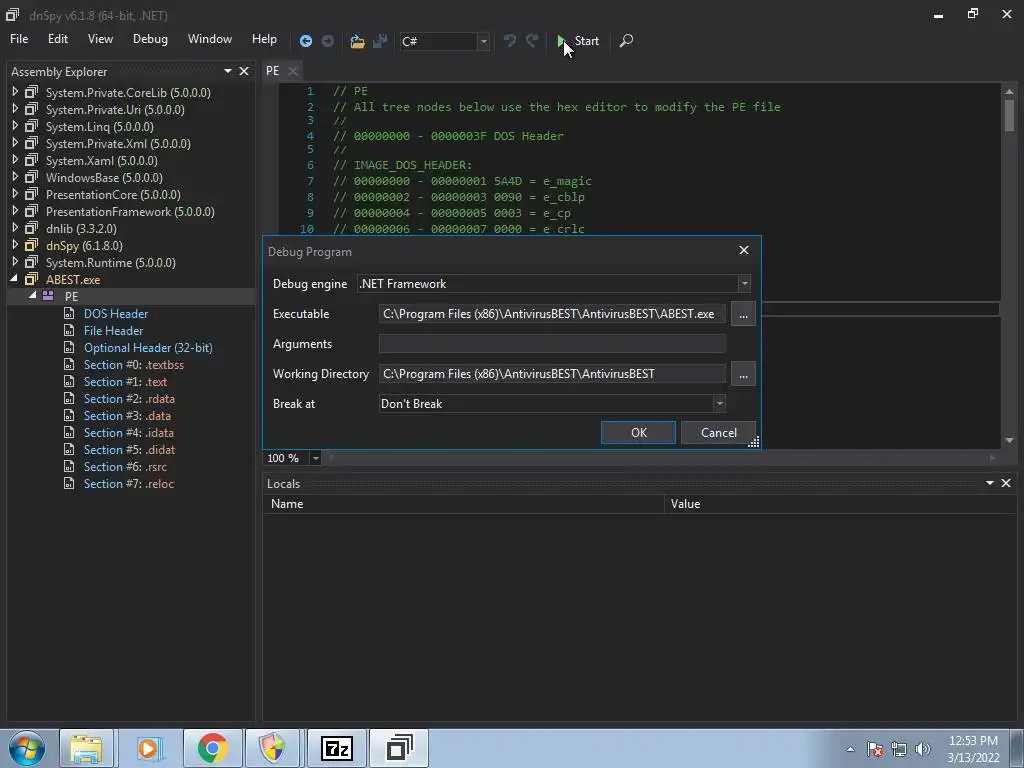Expand System.Private.Uri assembly node
This screenshot has height=768, width=1024.
pyautogui.click(x=15, y=109)
